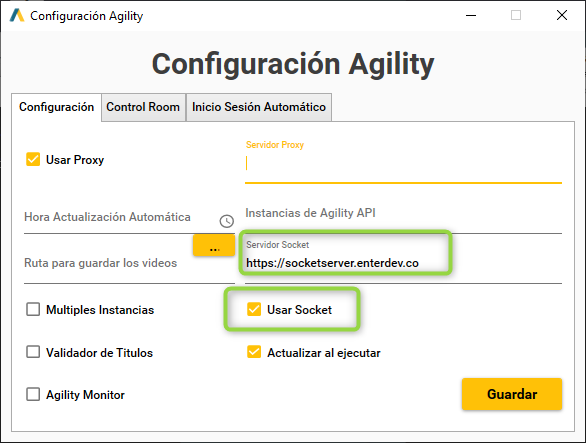The width and height of the screenshot is (586, 443).
Task: Click the Ruta para guardar los videos field
Action: [129, 264]
